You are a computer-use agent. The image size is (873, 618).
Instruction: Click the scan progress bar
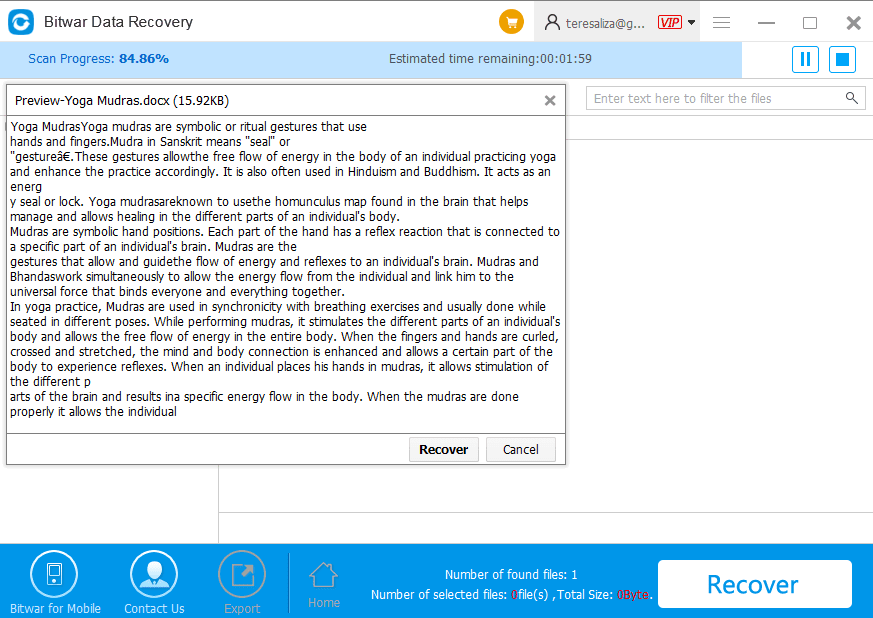pyautogui.click(x=371, y=60)
